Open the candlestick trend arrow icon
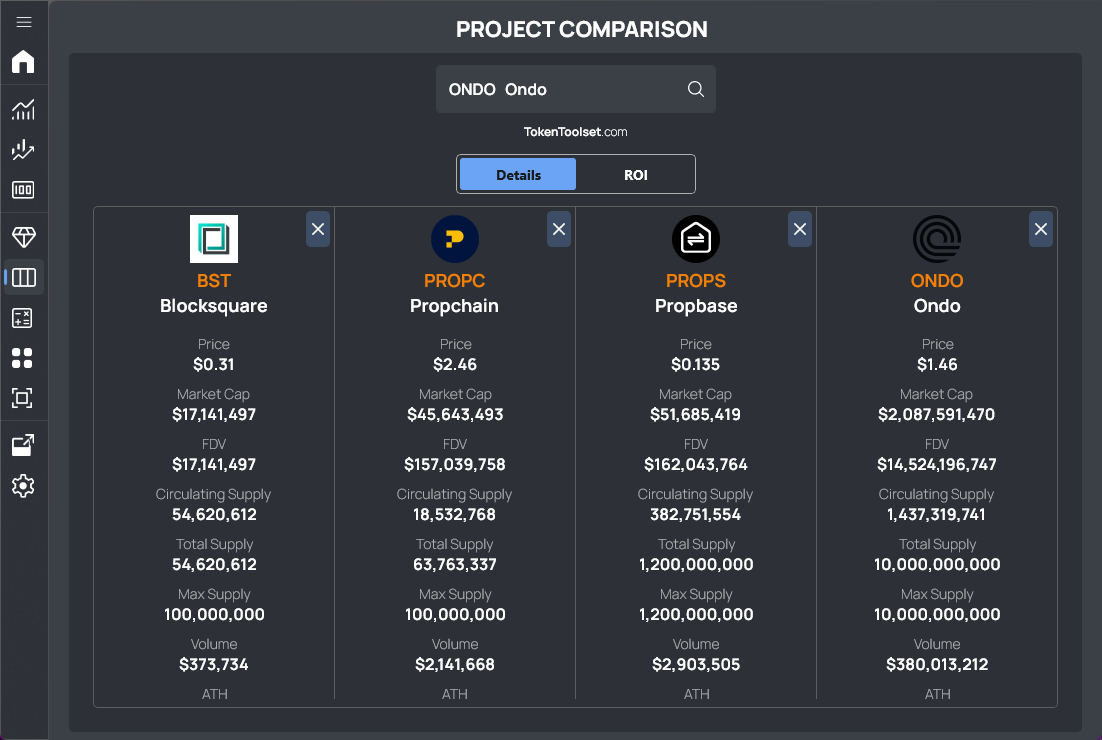 point(23,149)
